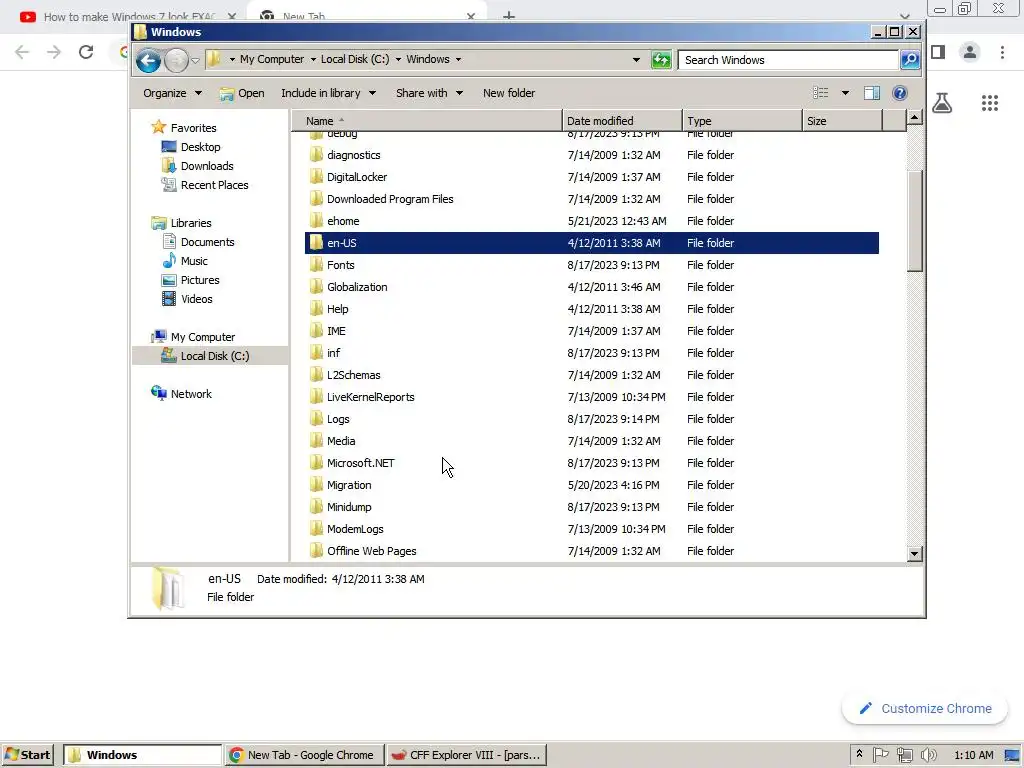This screenshot has height=768, width=1024.
Task: Open Recent Places in sidebar
Action: 214,185
